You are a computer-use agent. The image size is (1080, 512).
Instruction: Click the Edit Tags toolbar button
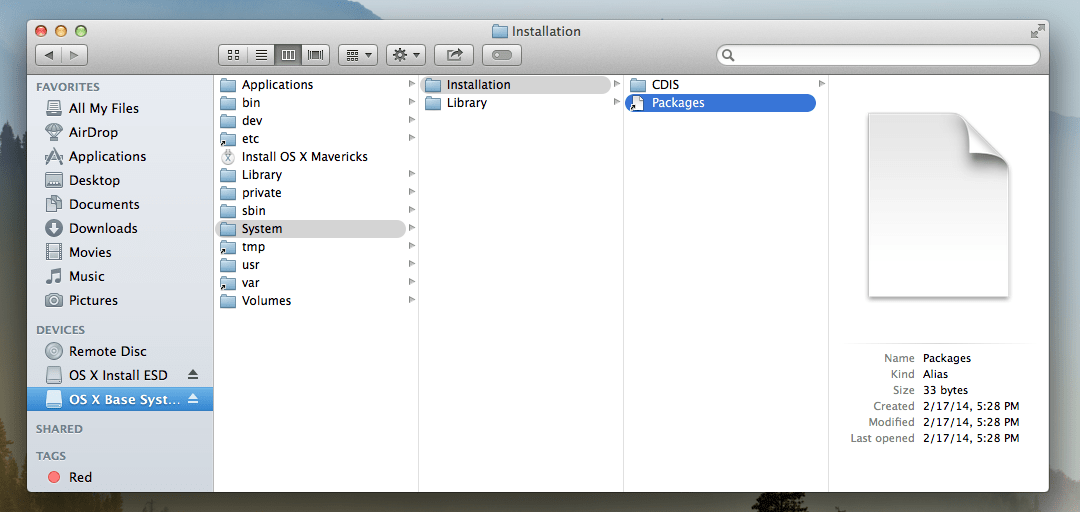[x=502, y=55]
